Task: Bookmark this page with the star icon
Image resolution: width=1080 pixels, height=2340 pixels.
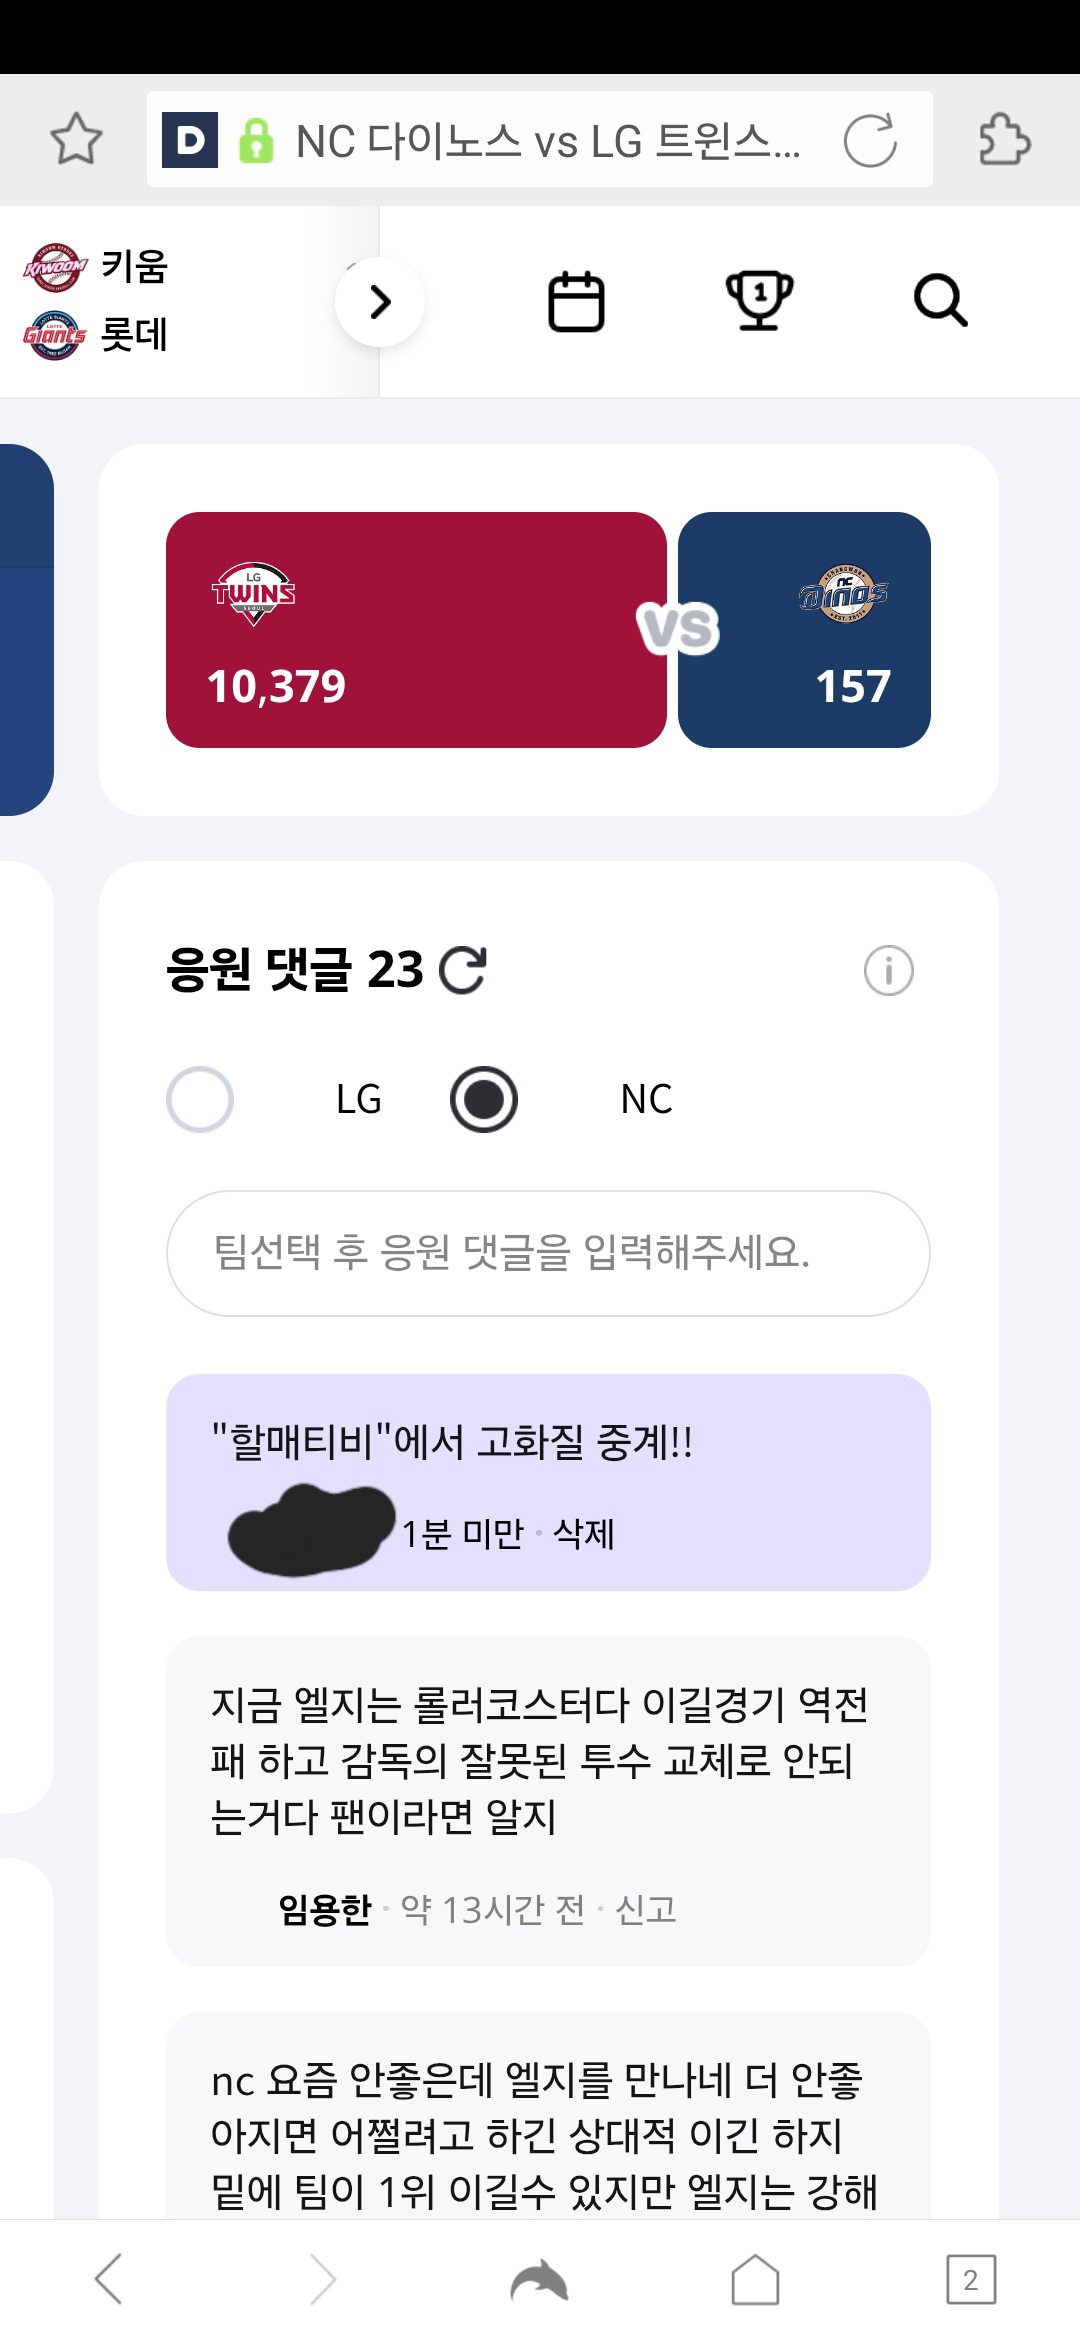Action: coord(76,139)
